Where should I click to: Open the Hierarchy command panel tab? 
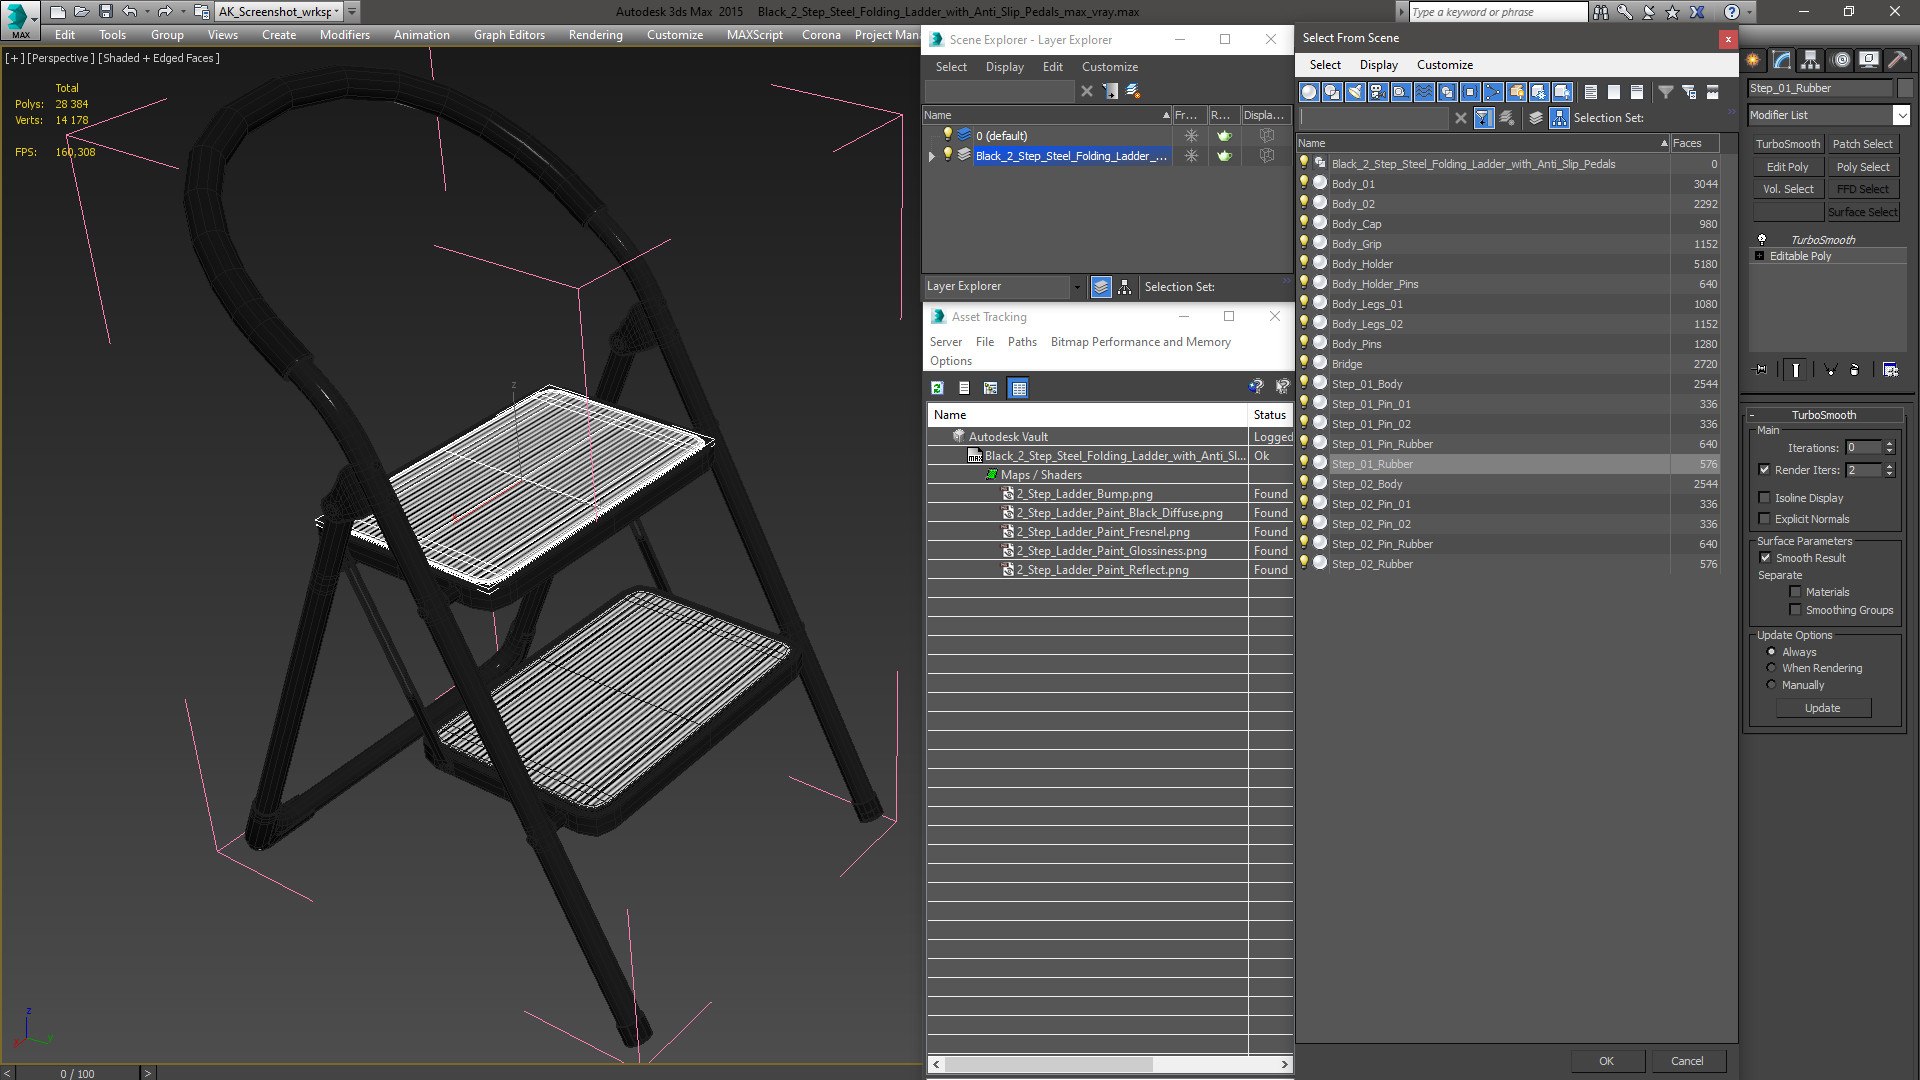point(1810,60)
